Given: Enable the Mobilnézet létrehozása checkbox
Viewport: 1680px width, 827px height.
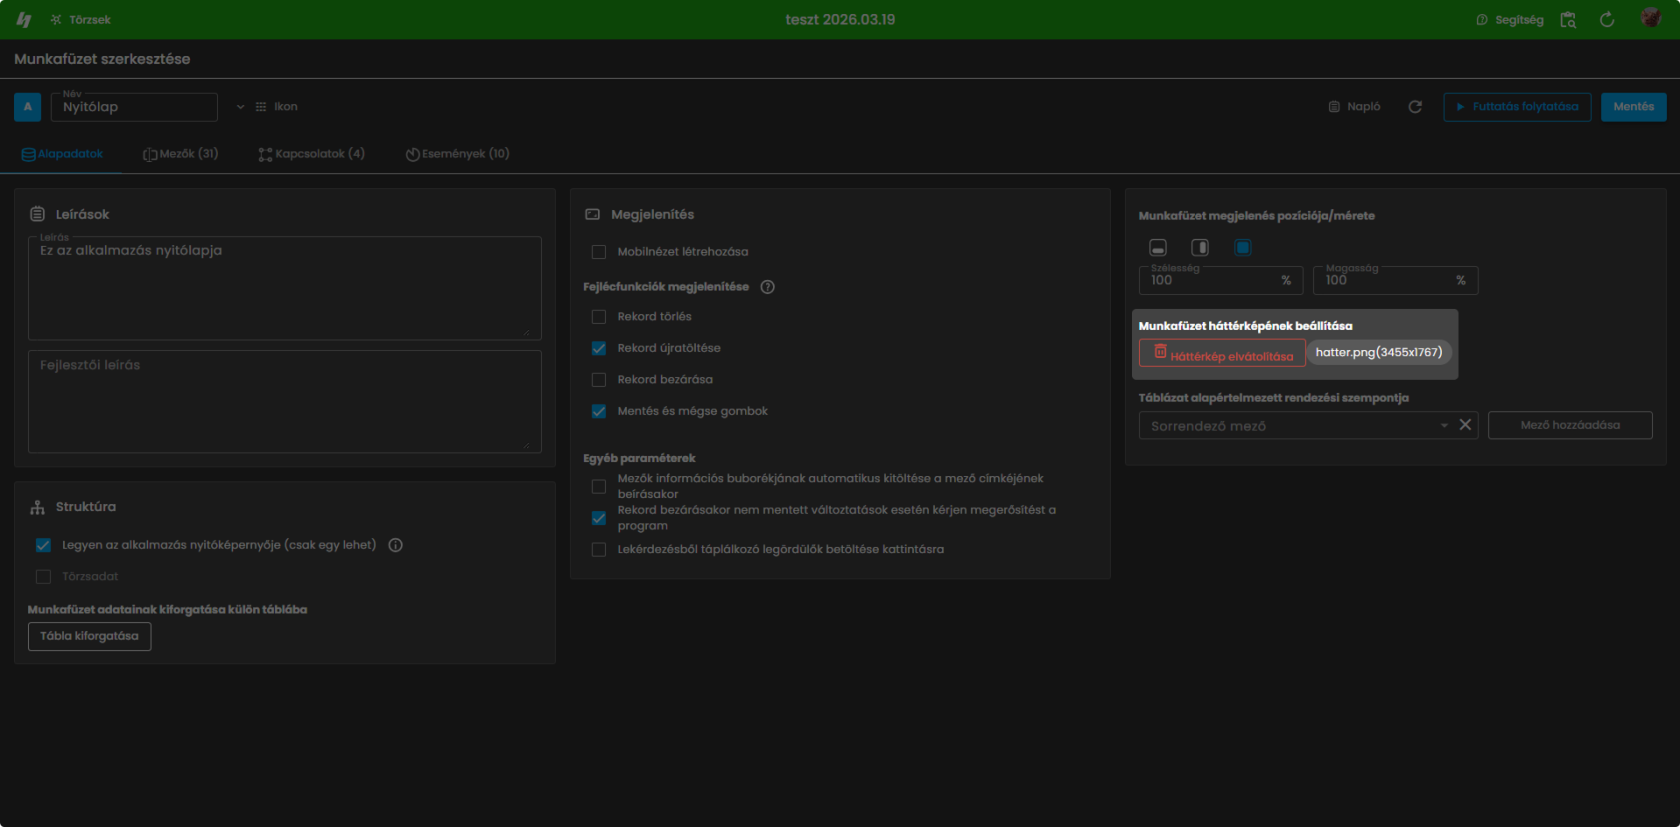Looking at the screenshot, I should pos(599,252).
